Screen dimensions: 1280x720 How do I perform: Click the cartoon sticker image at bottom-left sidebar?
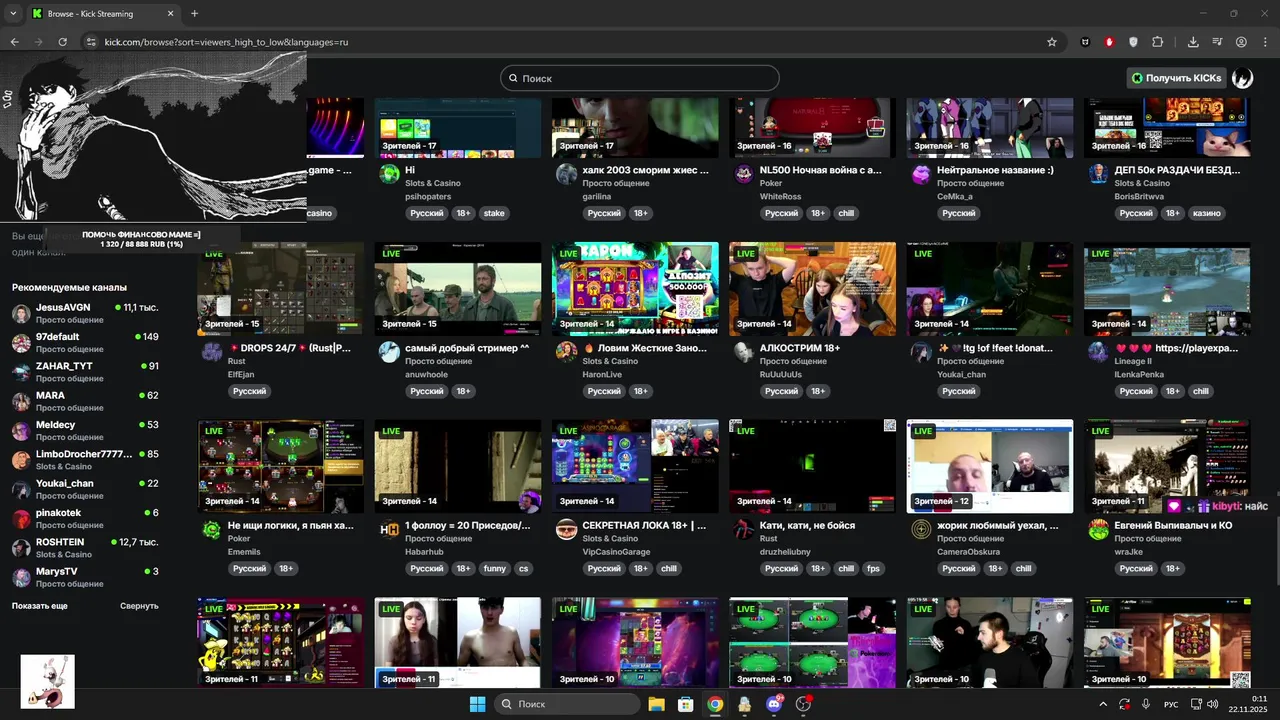coord(48,682)
